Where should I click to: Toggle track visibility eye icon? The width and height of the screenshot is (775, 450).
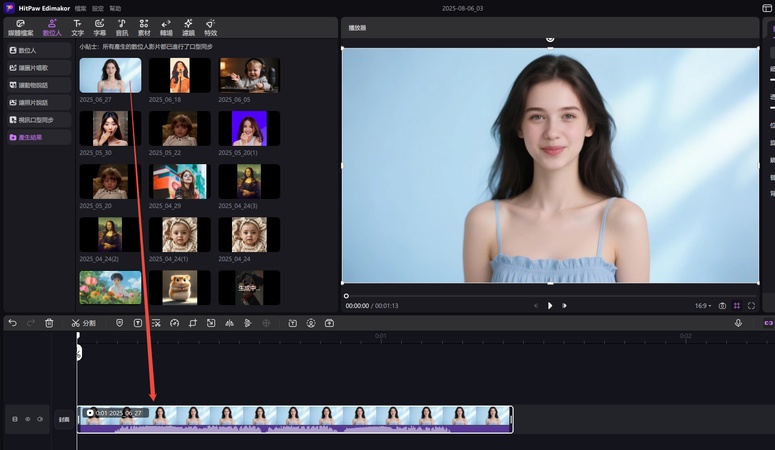(27, 419)
